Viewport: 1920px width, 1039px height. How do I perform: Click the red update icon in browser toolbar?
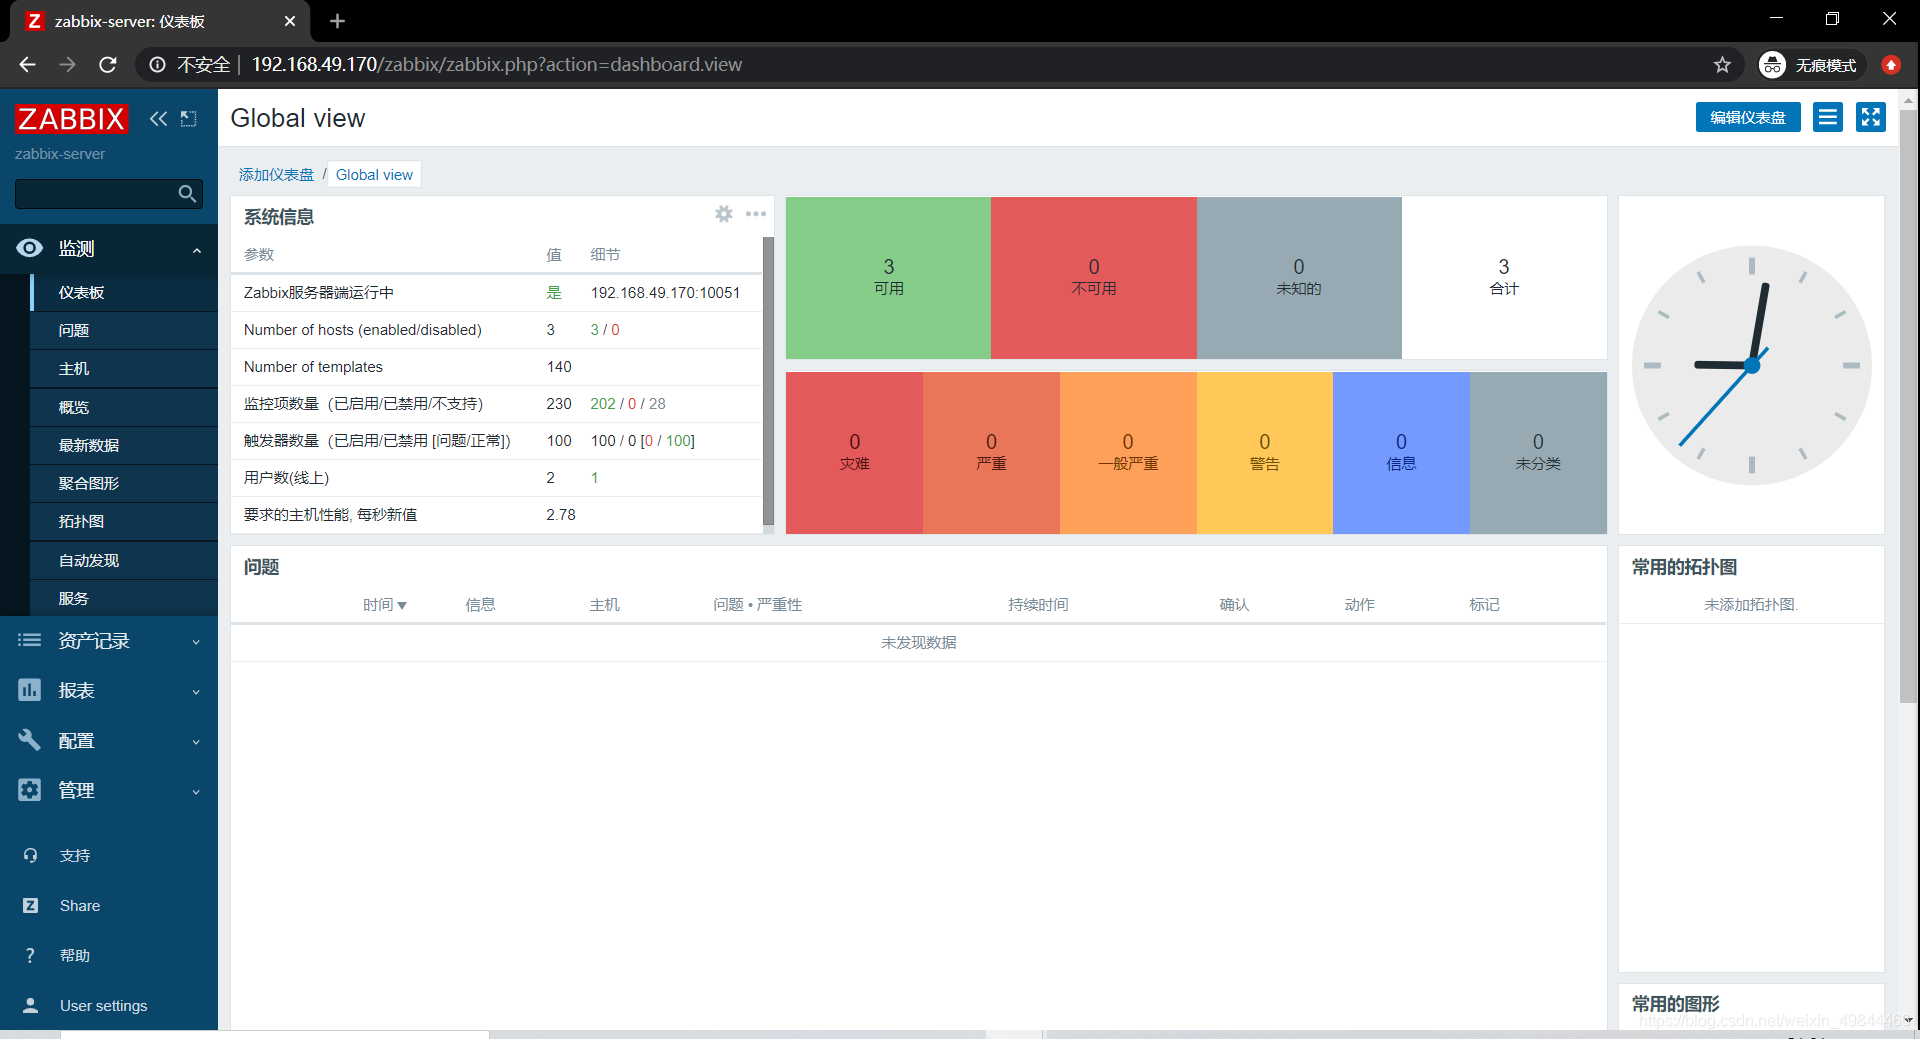pyautogui.click(x=1890, y=65)
